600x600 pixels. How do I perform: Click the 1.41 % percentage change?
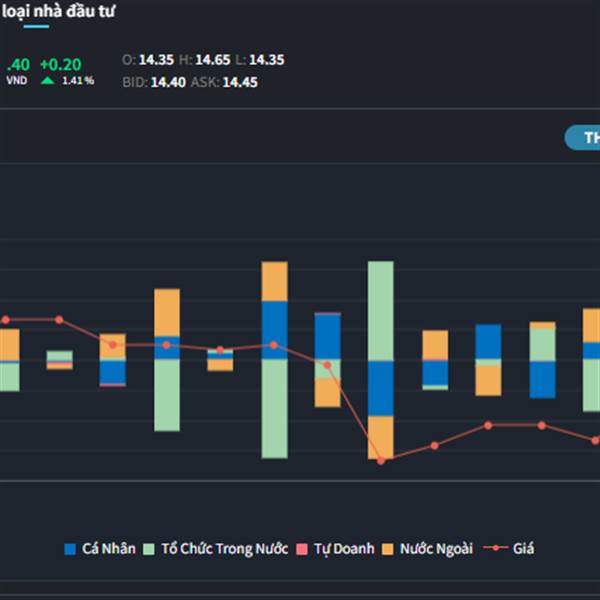[x=76, y=81]
